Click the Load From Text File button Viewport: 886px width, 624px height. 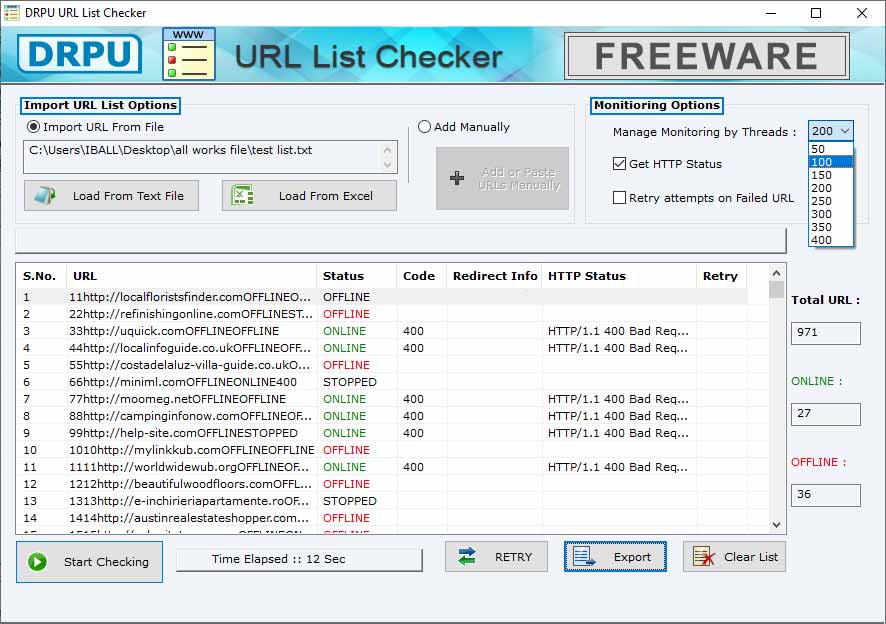pos(111,196)
